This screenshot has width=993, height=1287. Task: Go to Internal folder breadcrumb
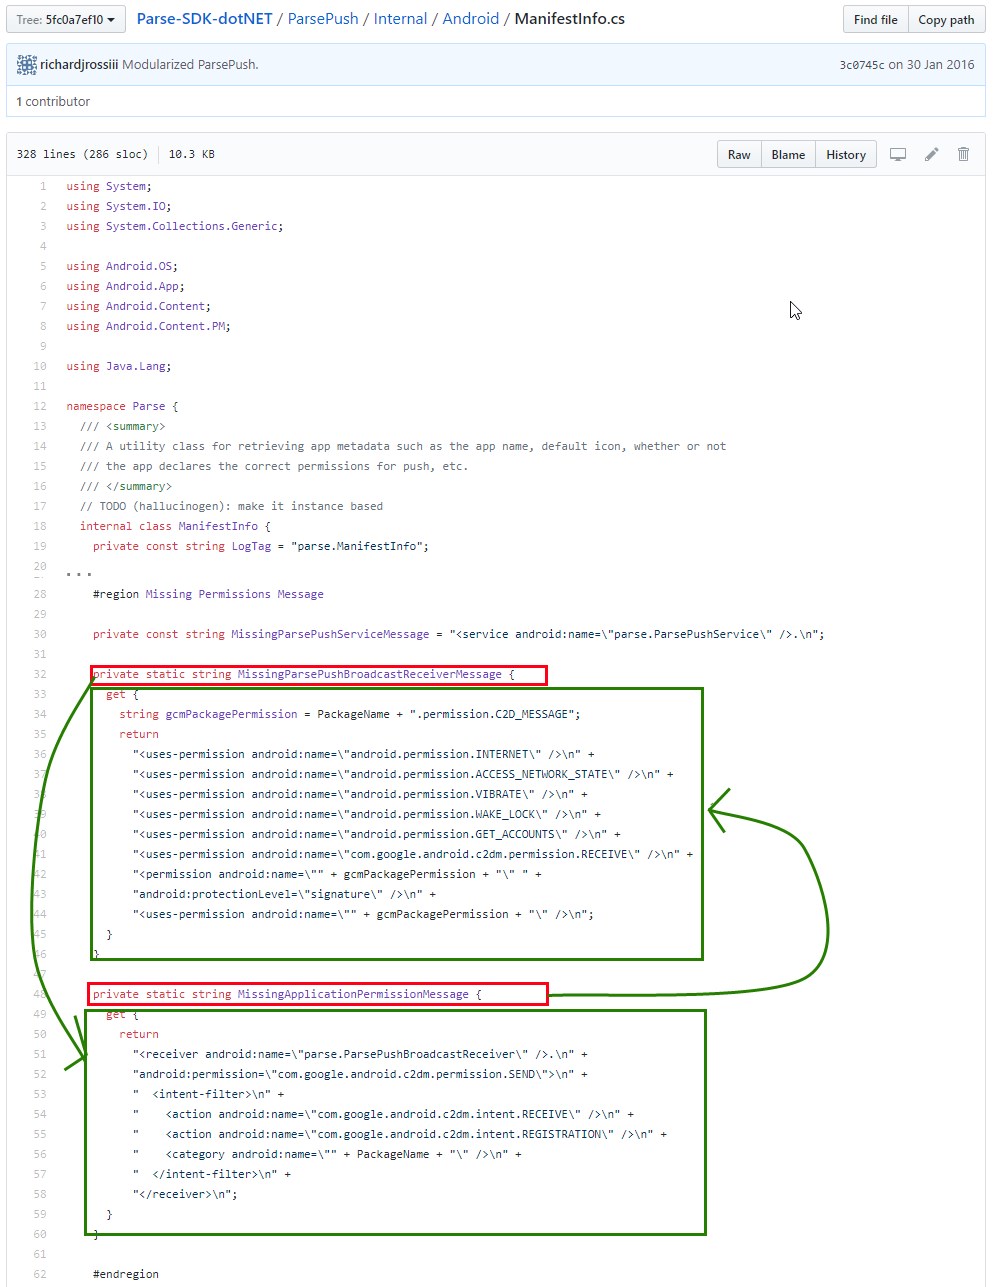[x=400, y=19]
